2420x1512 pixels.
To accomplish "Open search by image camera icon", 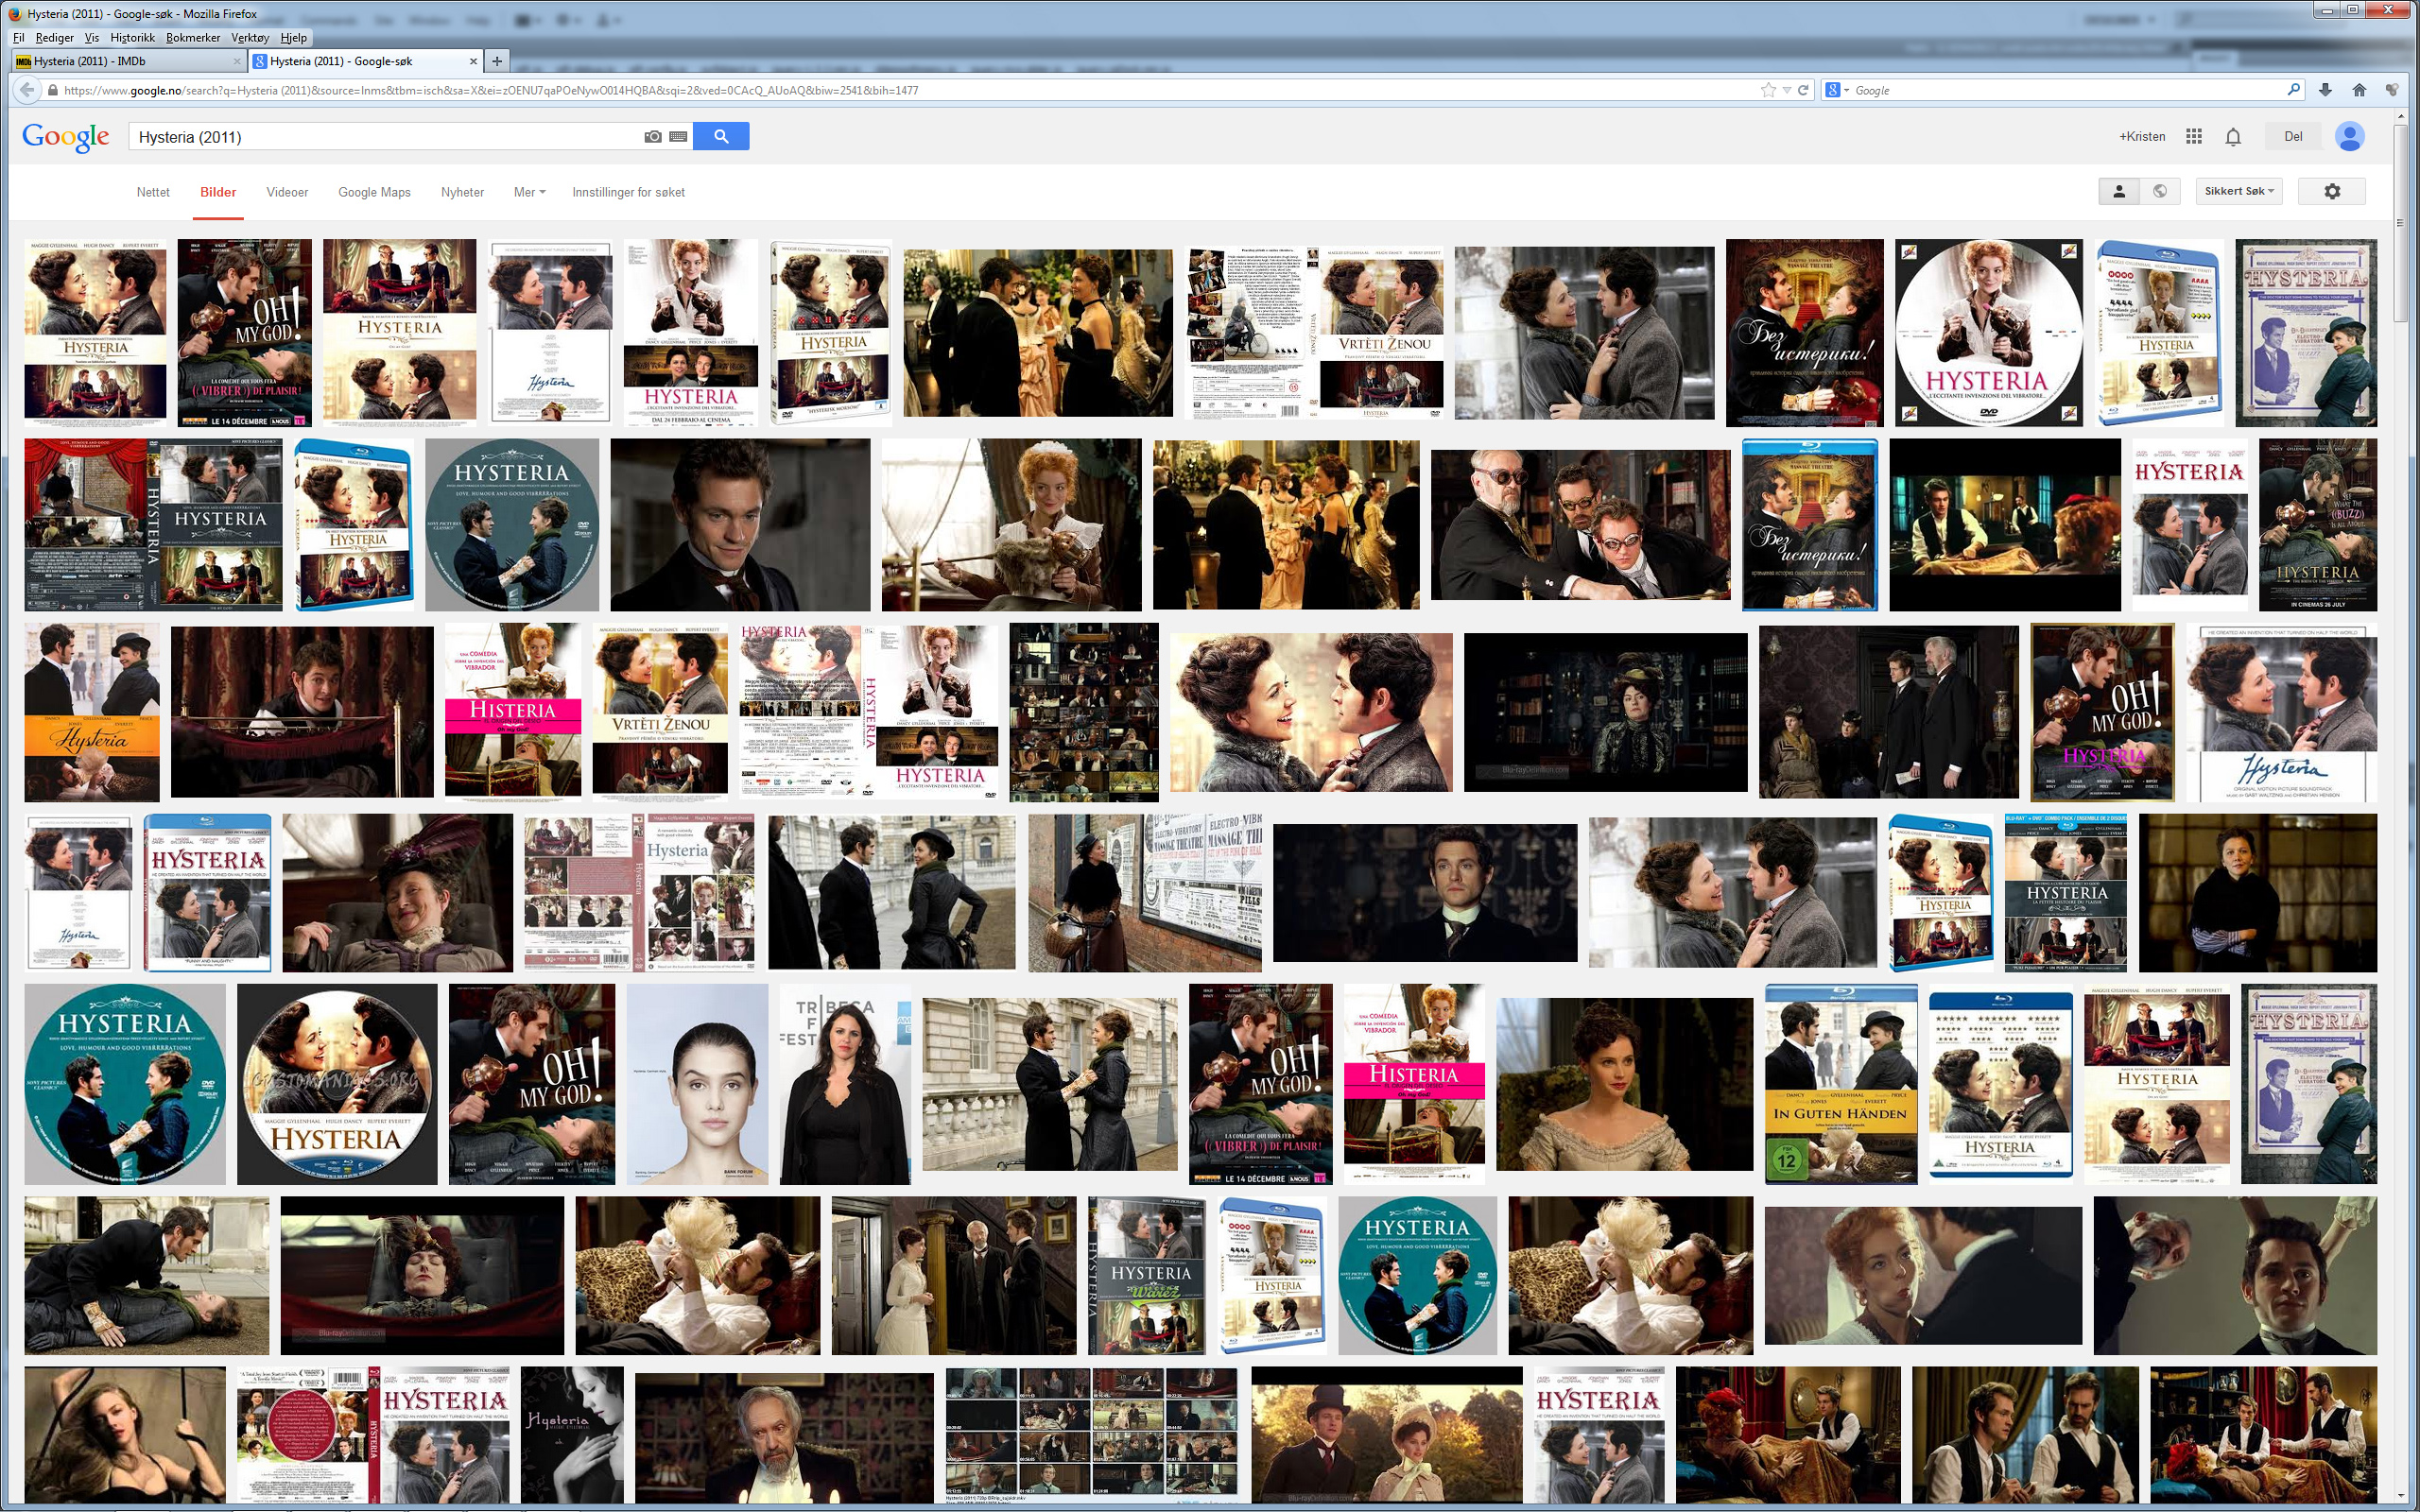I will (x=653, y=136).
